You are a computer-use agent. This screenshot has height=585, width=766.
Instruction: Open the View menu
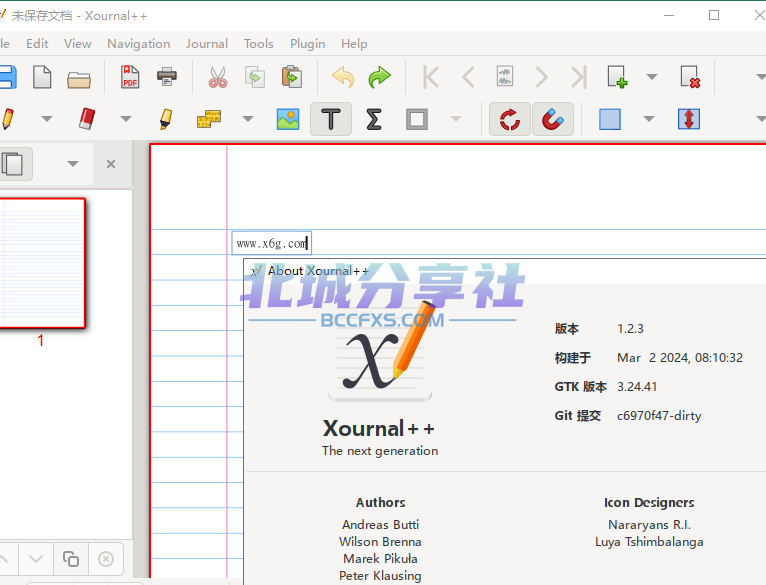point(77,43)
